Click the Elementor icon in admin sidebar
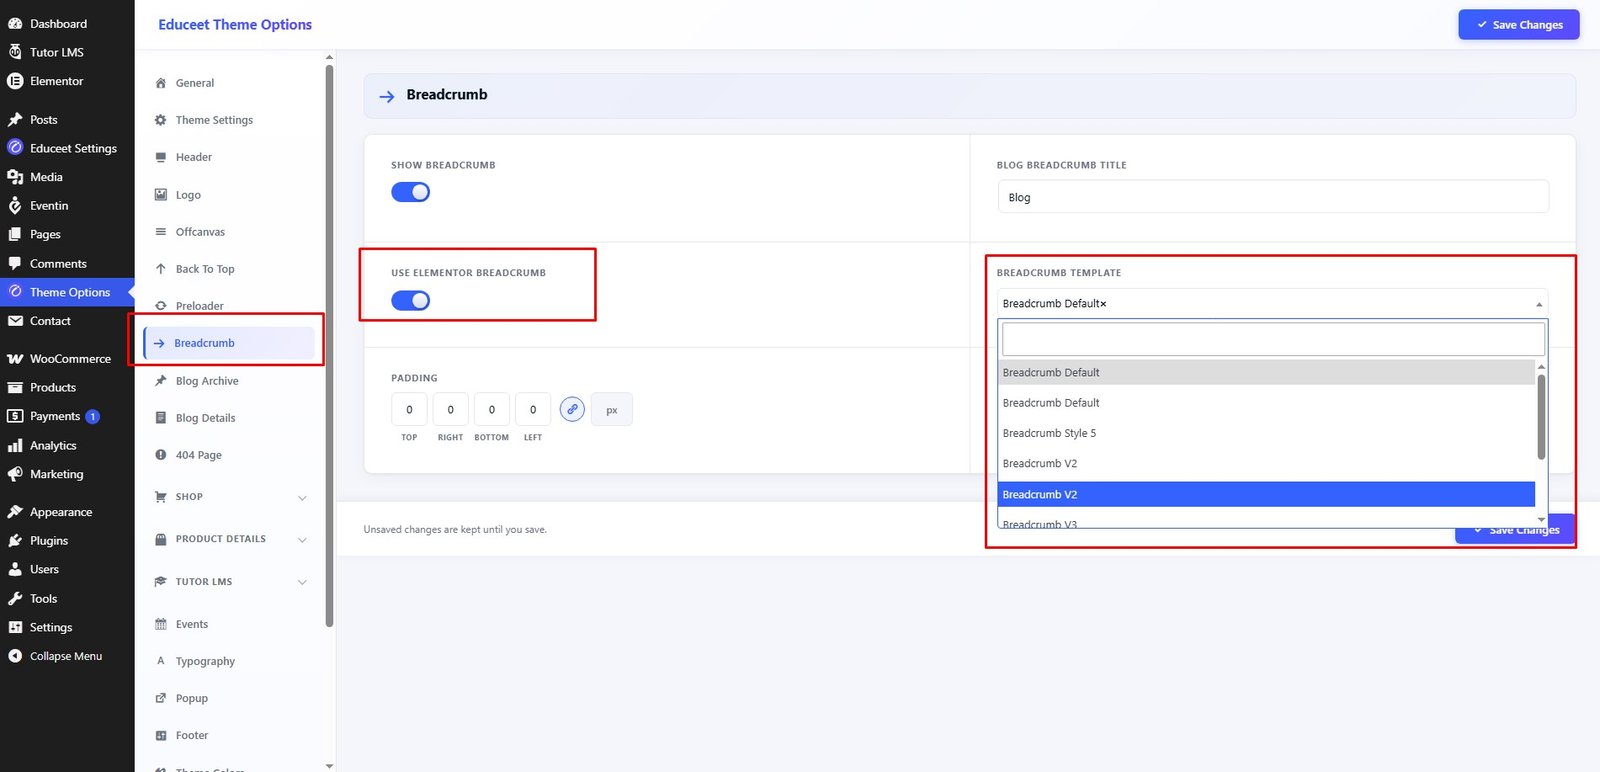Image resolution: width=1600 pixels, height=772 pixels. tap(15, 81)
